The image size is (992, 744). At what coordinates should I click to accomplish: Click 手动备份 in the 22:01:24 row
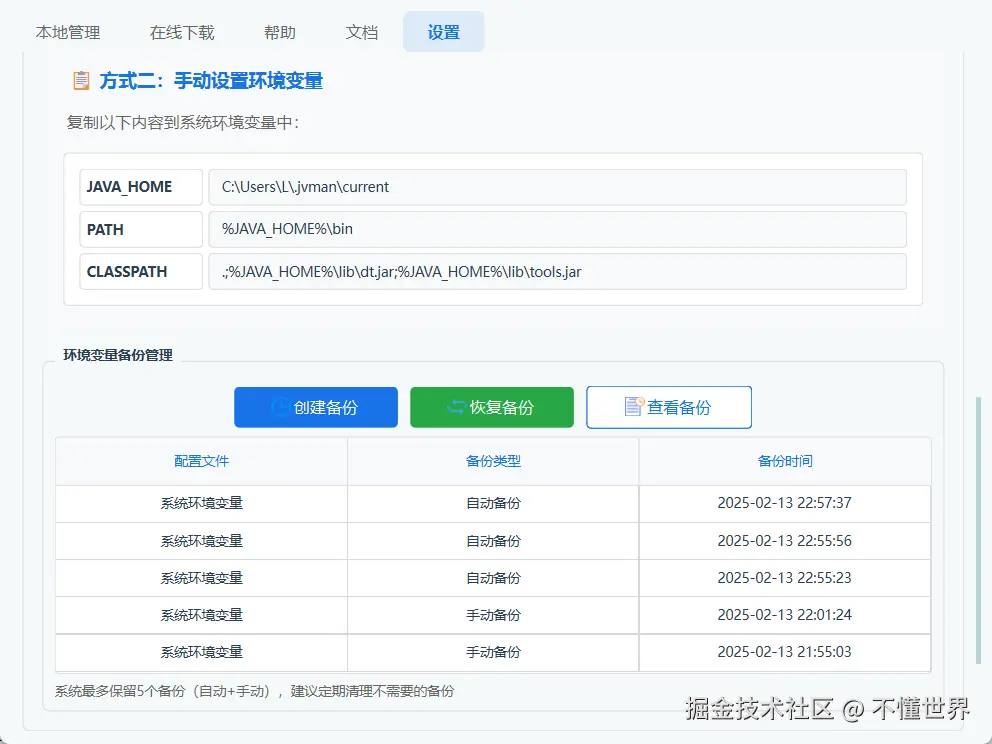point(493,615)
